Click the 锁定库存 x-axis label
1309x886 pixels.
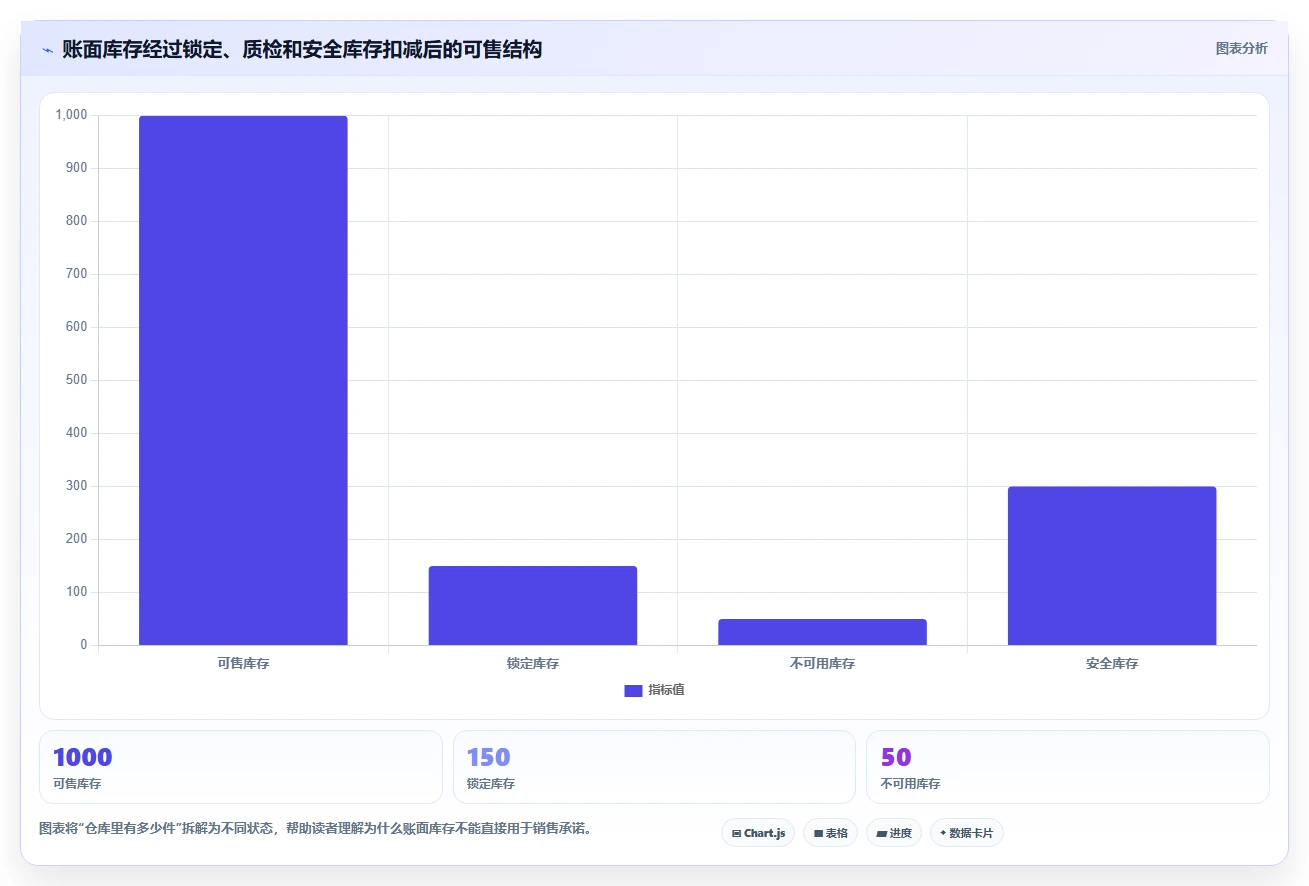(x=533, y=663)
